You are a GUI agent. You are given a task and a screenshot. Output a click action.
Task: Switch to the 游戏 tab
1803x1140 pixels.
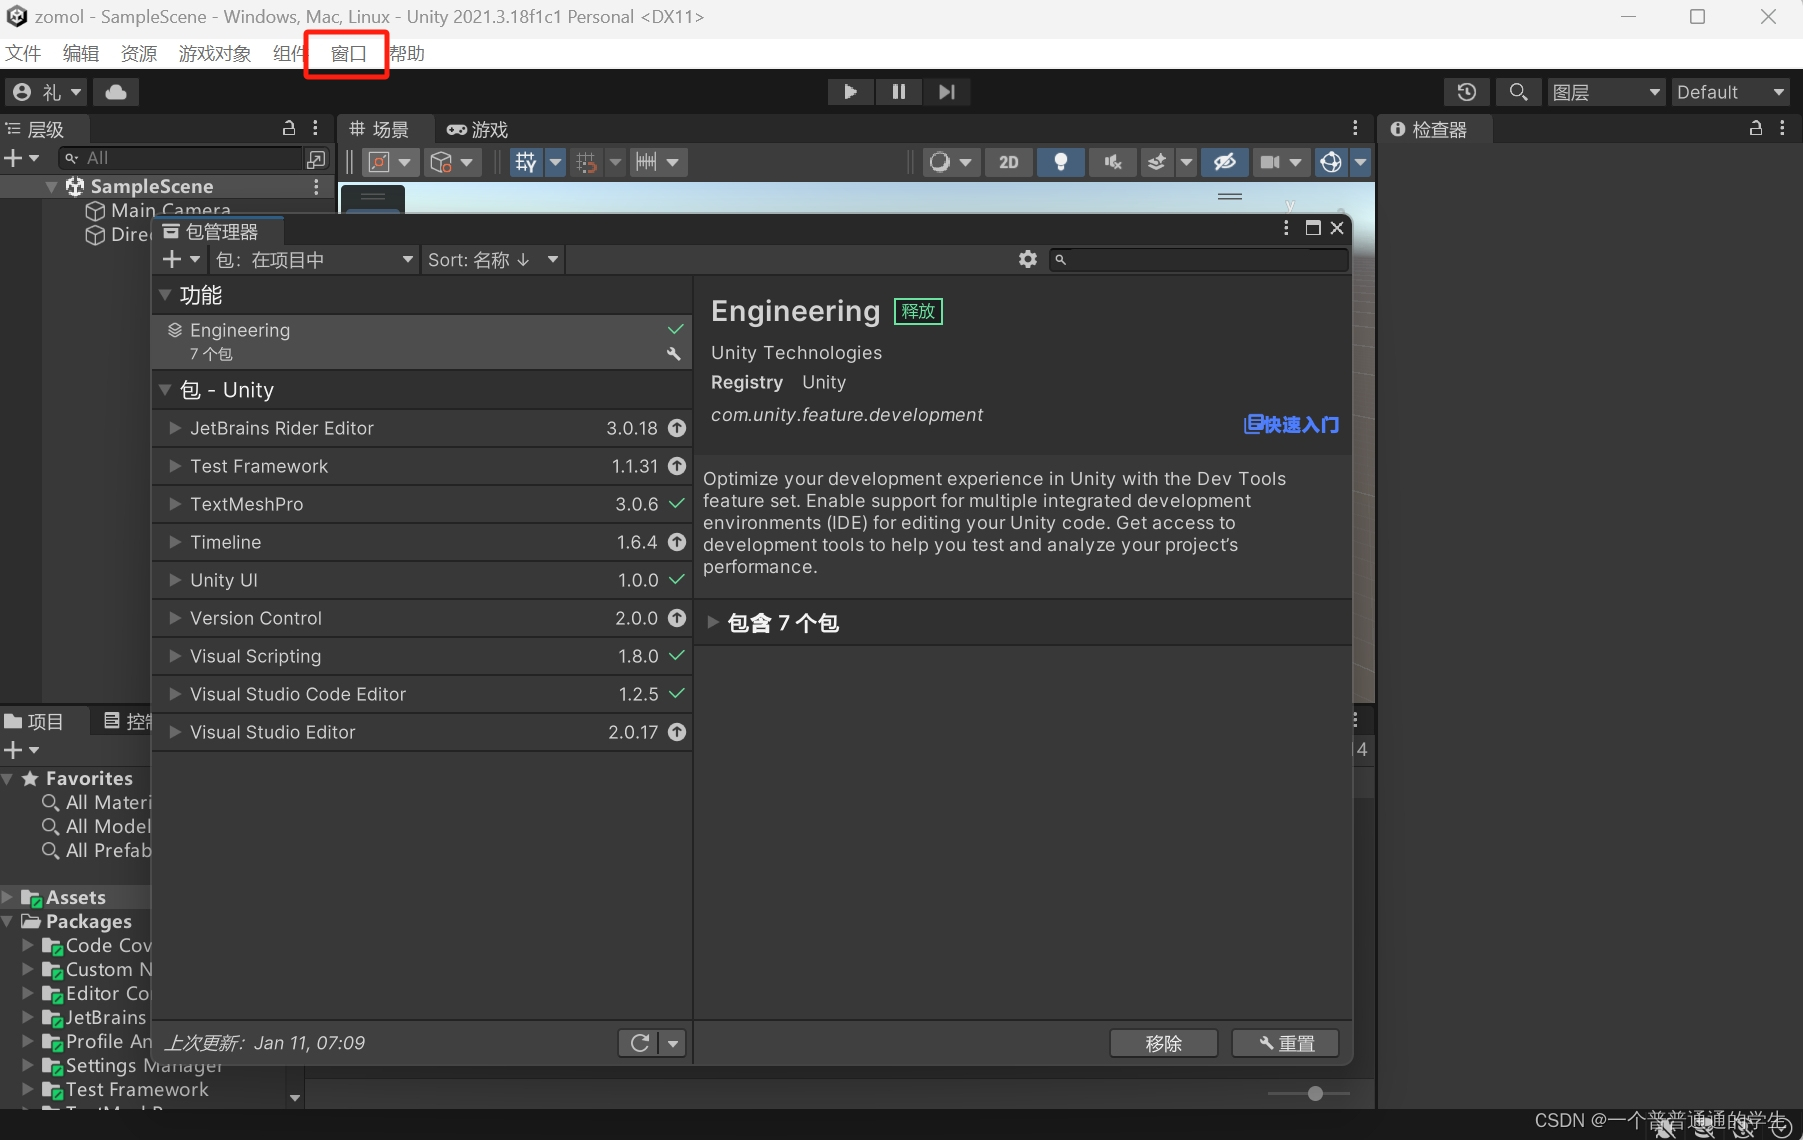point(478,129)
